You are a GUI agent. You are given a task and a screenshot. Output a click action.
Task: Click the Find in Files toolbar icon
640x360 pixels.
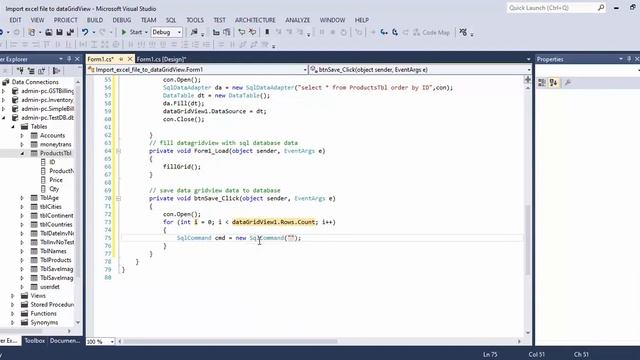click(x=194, y=32)
